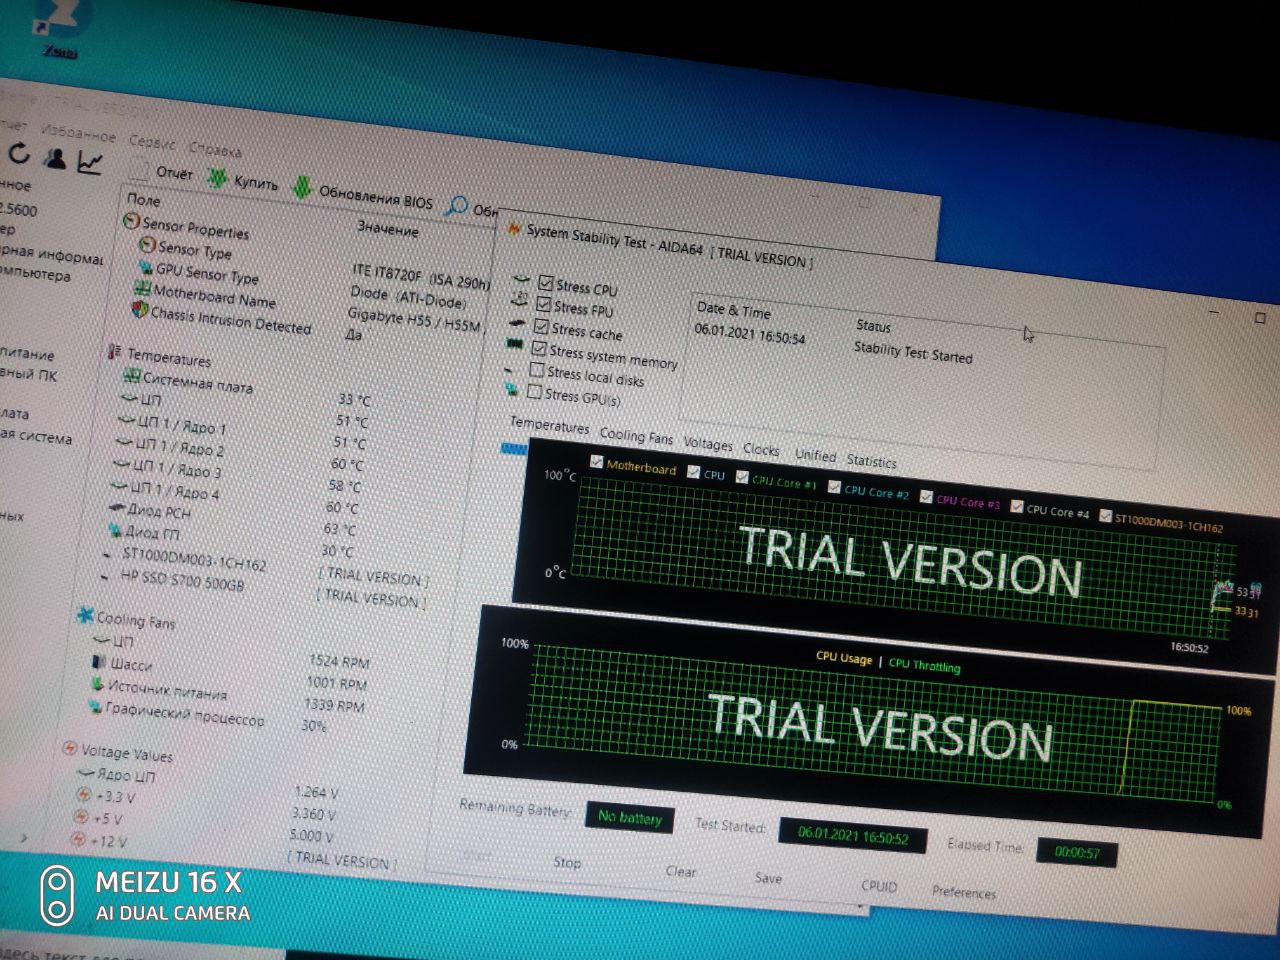Open Обновления BIOS from the toolbar
Viewport: 1280px width, 960px height.
pyautogui.click(x=364, y=193)
